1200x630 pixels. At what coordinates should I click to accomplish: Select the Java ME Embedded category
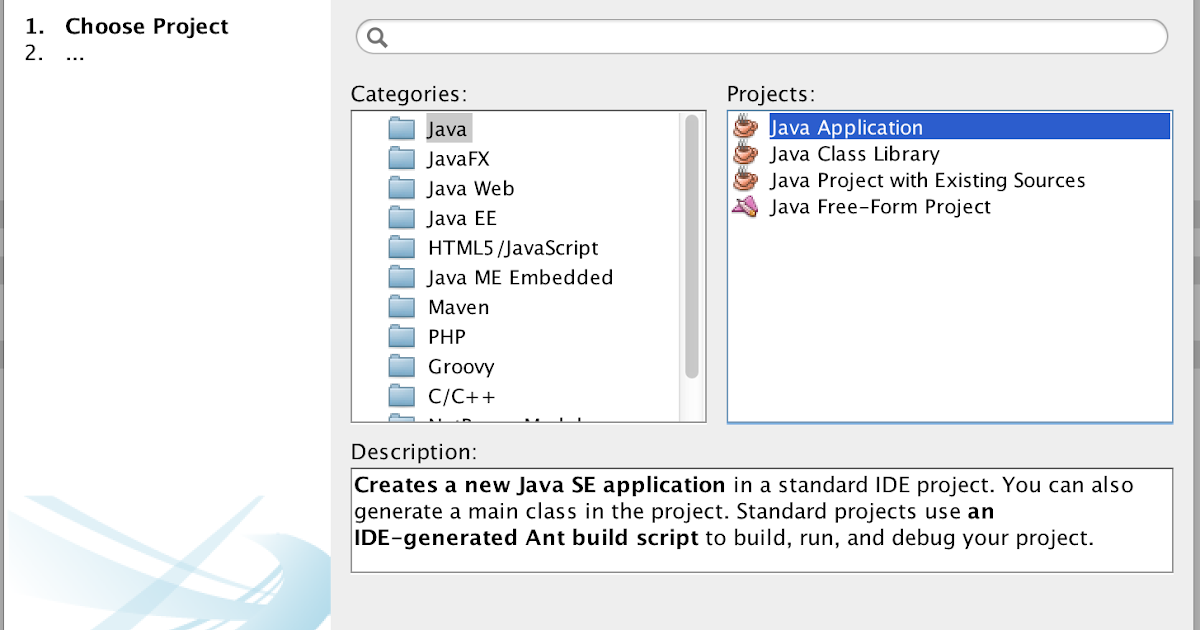pyautogui.click(x=518, y=277)
